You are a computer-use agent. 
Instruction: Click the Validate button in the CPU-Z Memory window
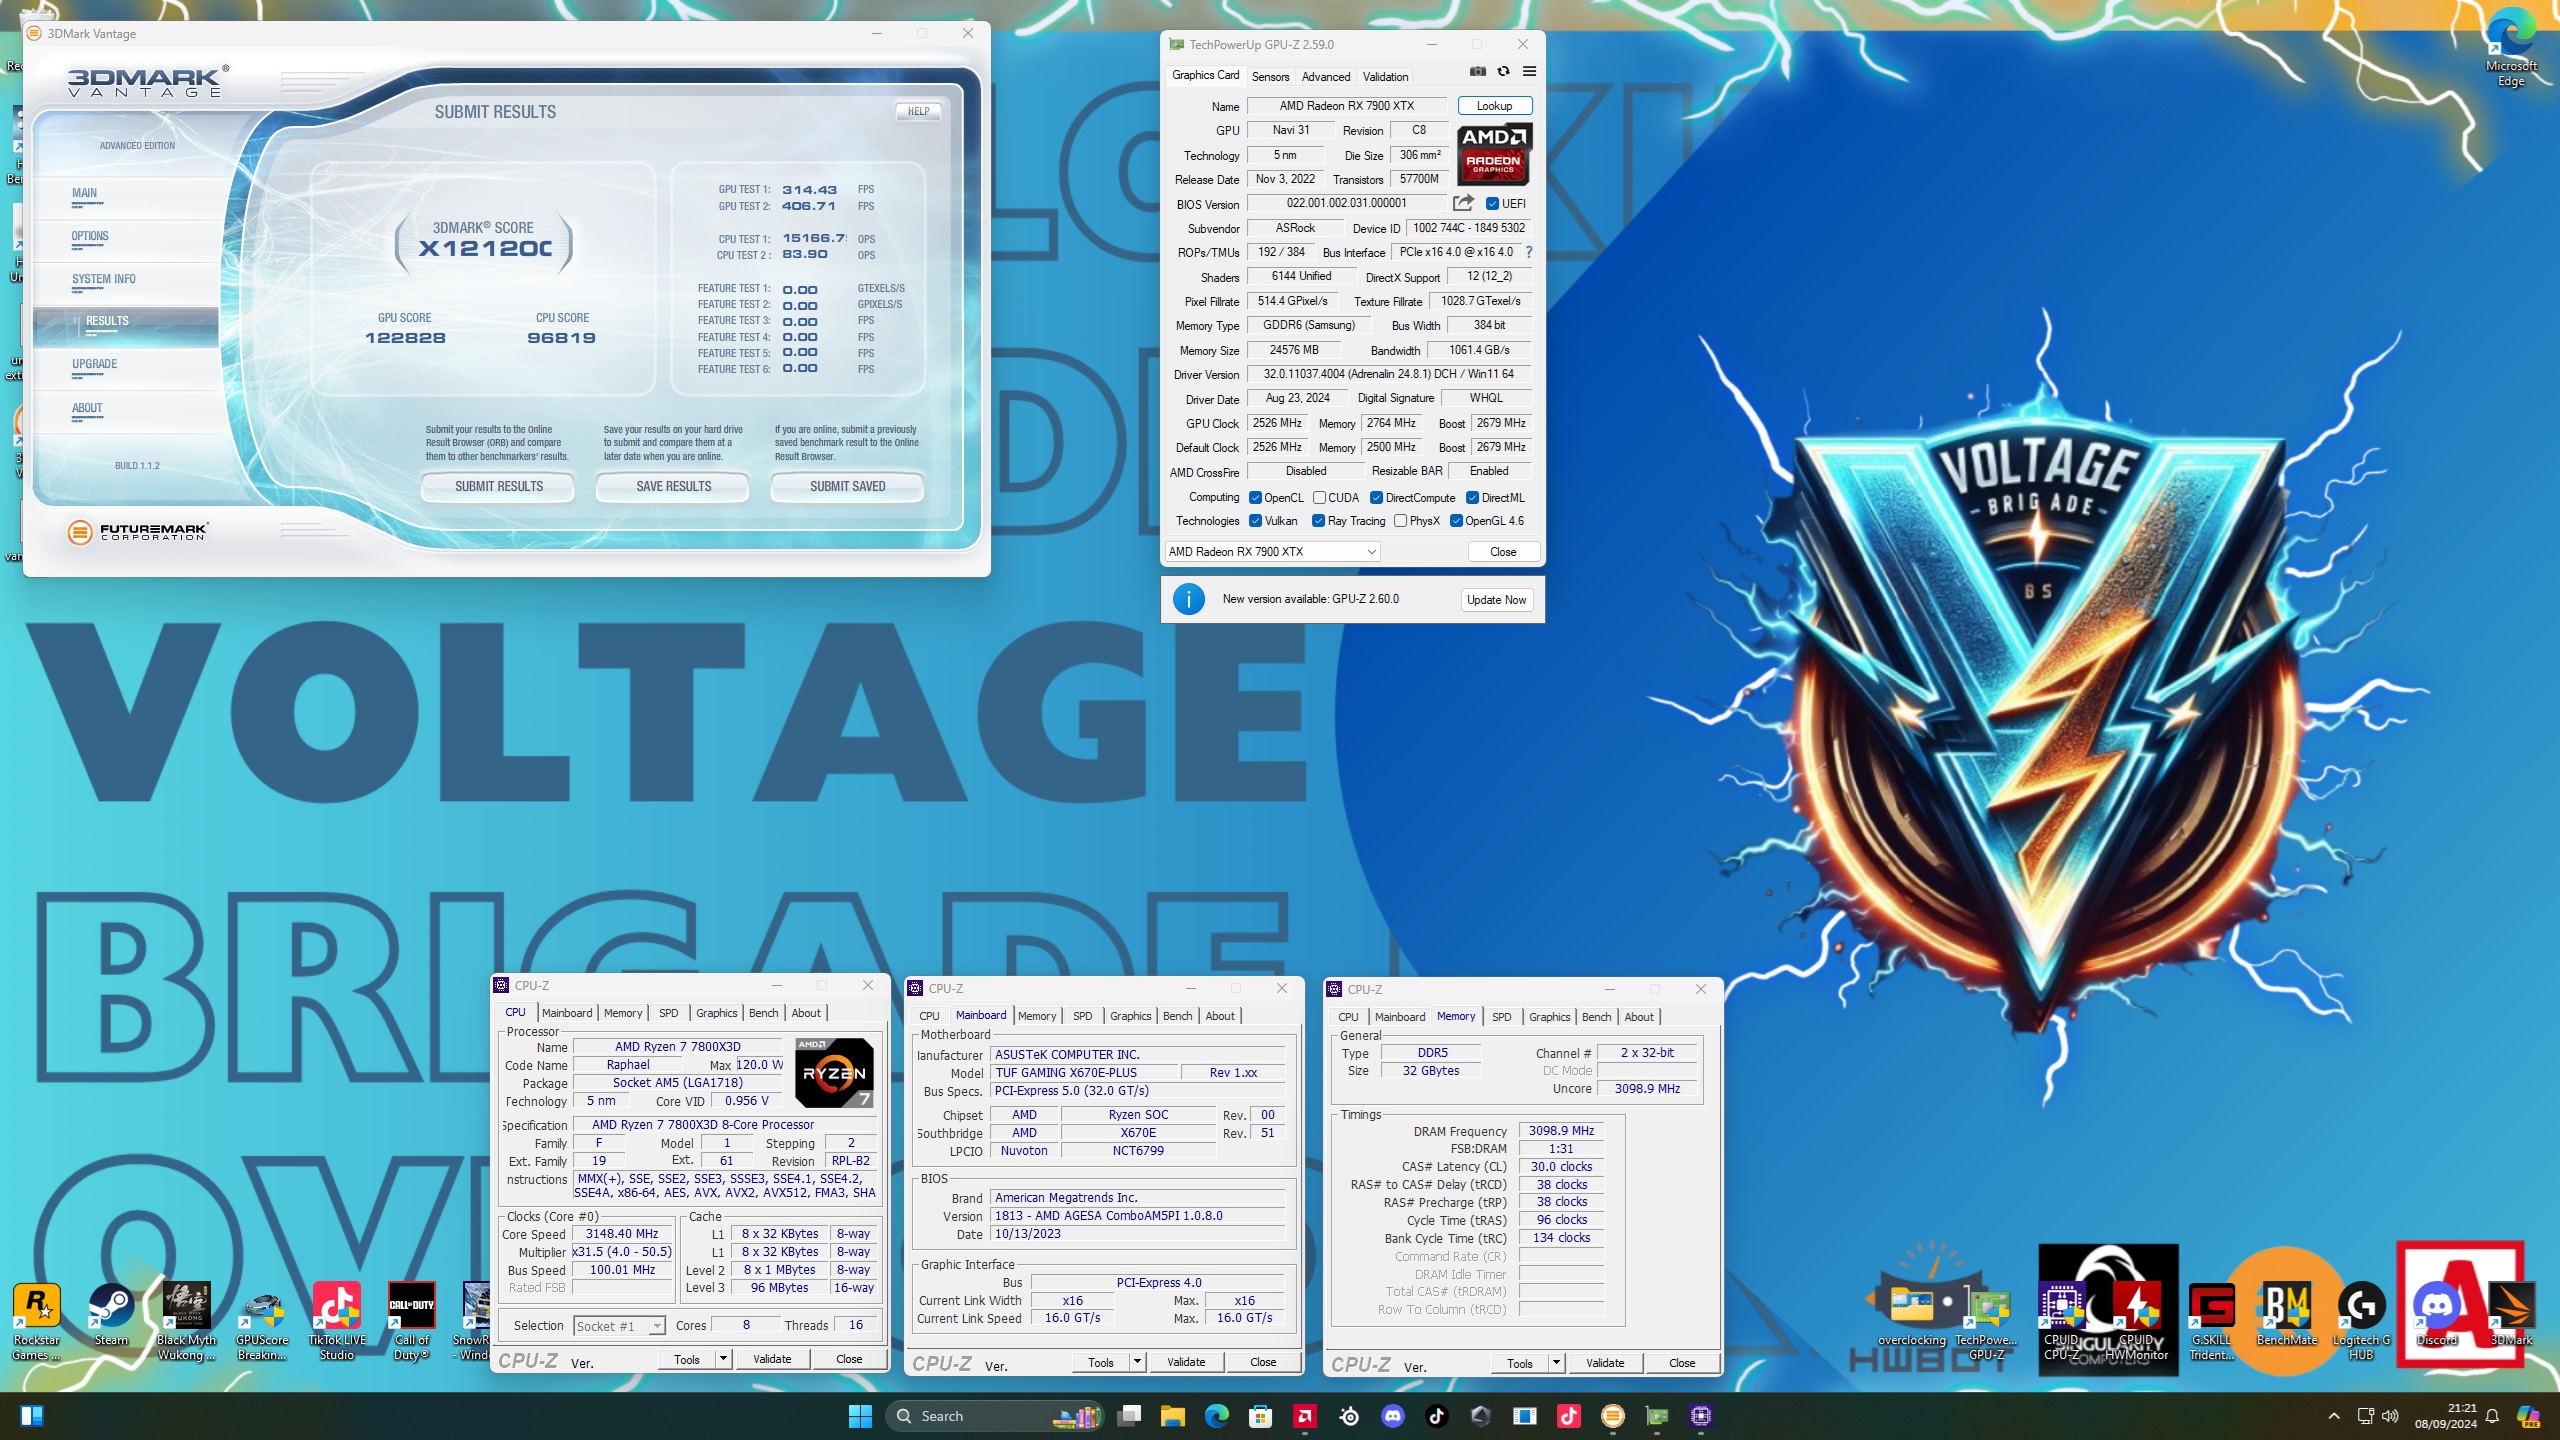[x=1605, y=1363]
